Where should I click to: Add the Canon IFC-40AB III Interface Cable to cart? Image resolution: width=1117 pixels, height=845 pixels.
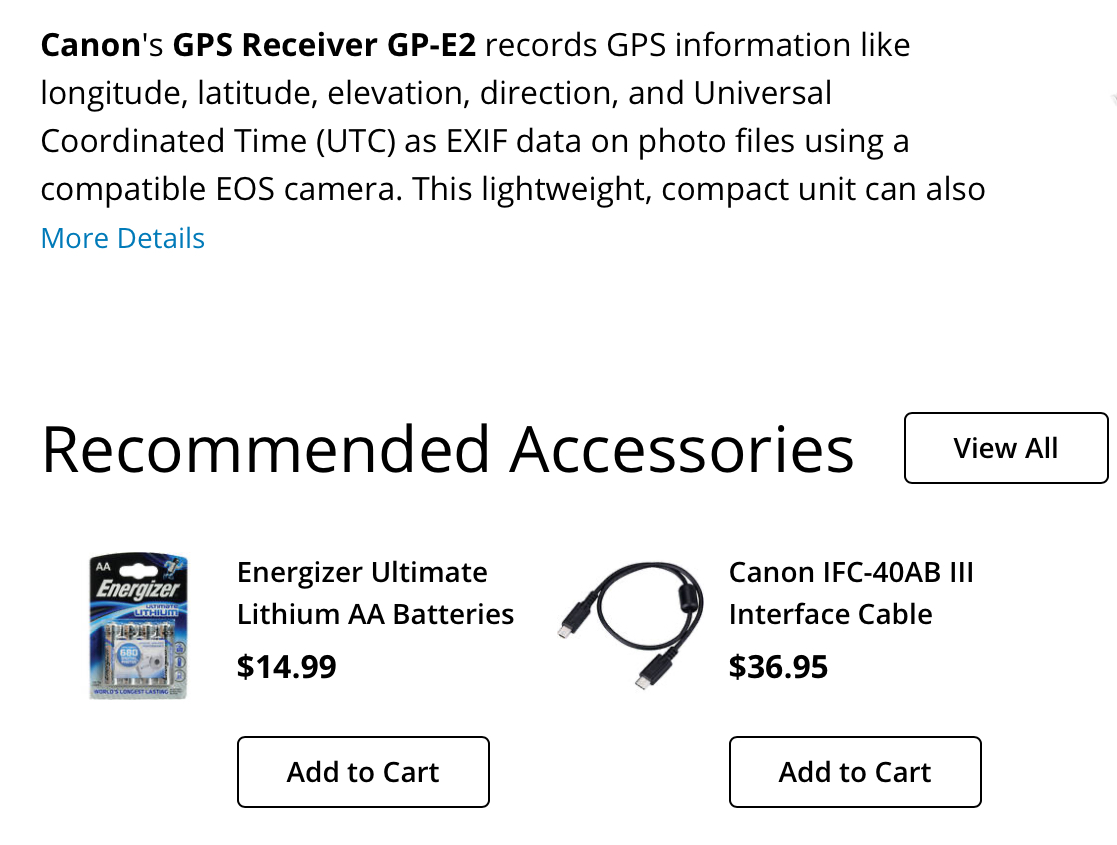pyautogui.click(x=854, y=771)
